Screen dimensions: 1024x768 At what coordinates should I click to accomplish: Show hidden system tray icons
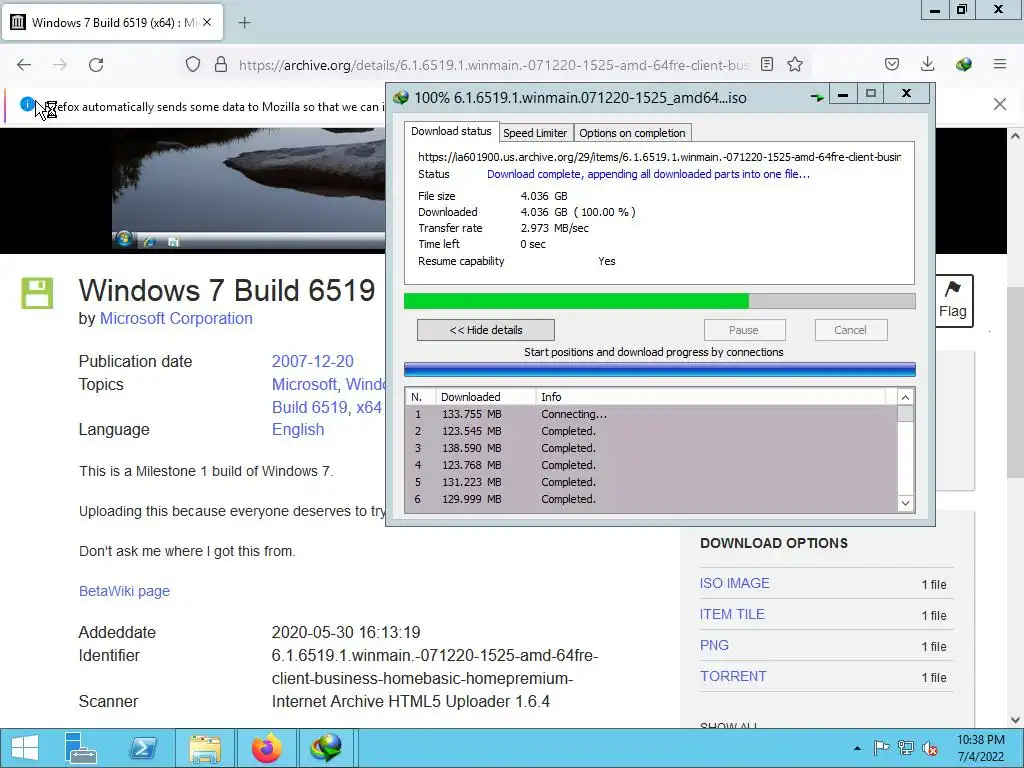pyautogui.click(x=857, y=748)
